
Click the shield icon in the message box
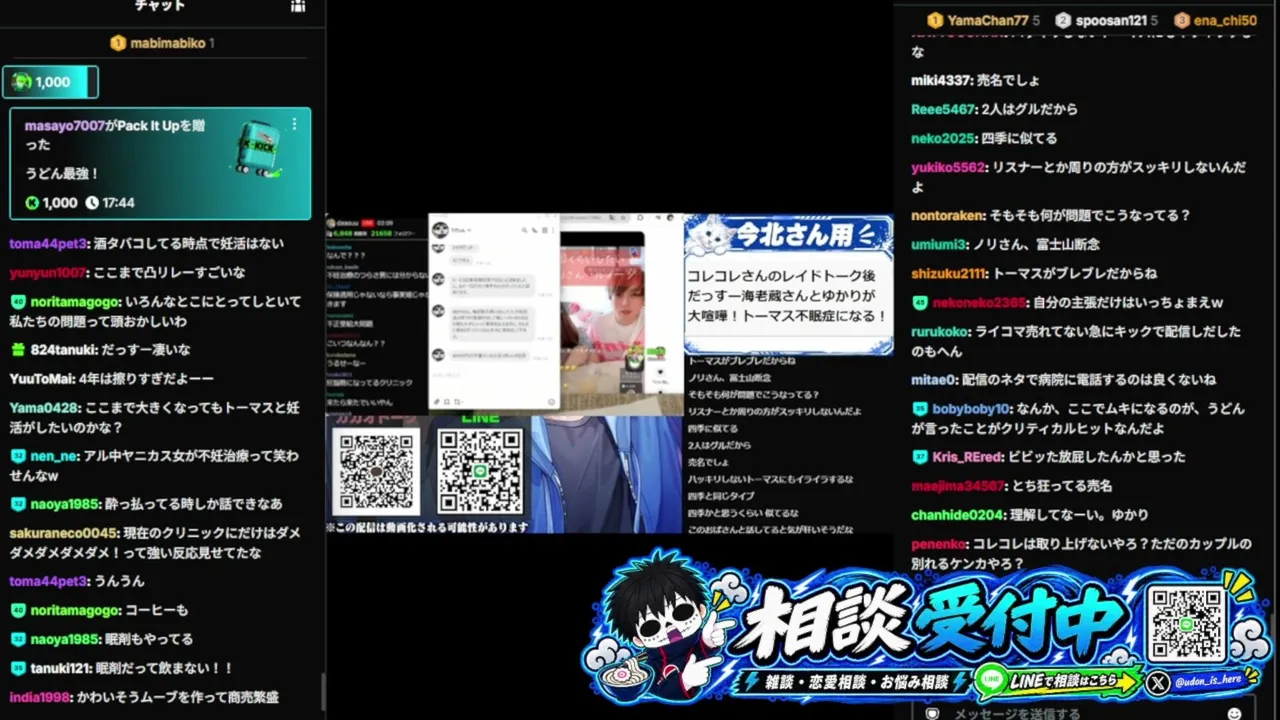pyautogui.click(x=932, y=713)
